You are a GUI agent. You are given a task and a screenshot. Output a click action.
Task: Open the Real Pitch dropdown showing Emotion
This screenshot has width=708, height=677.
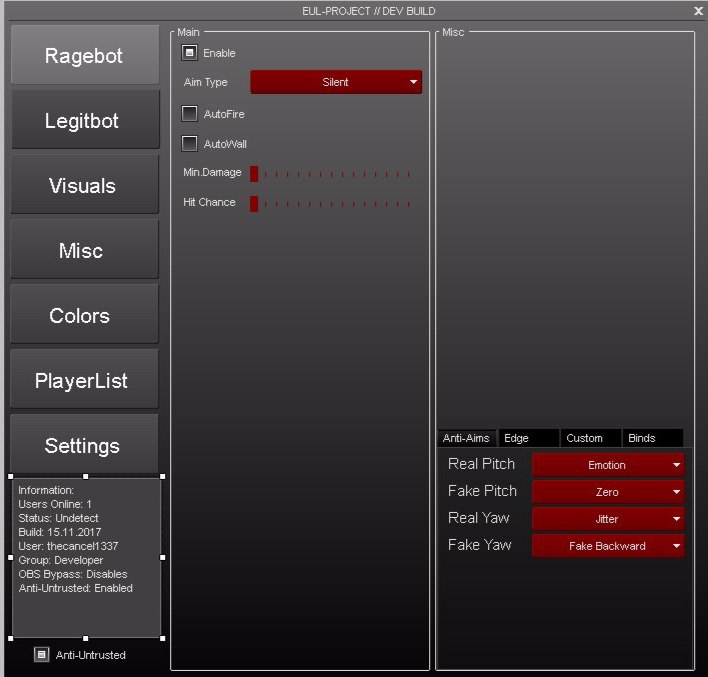point(608,465)
